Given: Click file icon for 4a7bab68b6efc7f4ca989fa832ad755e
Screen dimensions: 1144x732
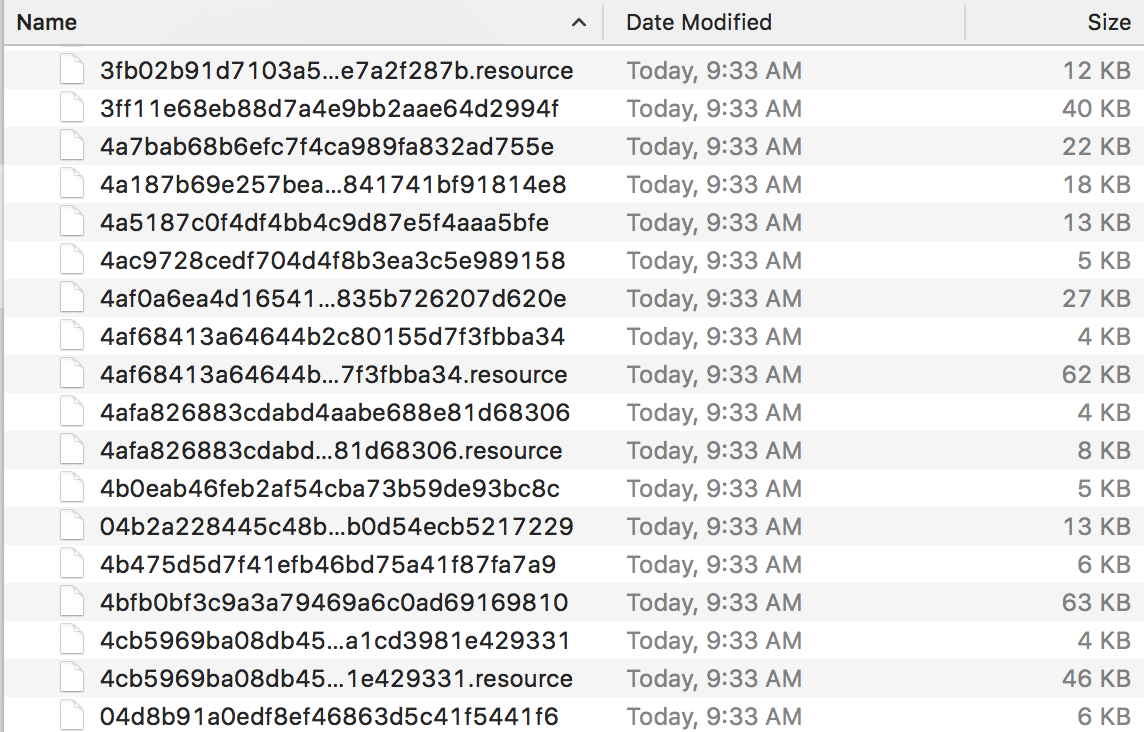Looking at the screenshot, I should (72, 146).
